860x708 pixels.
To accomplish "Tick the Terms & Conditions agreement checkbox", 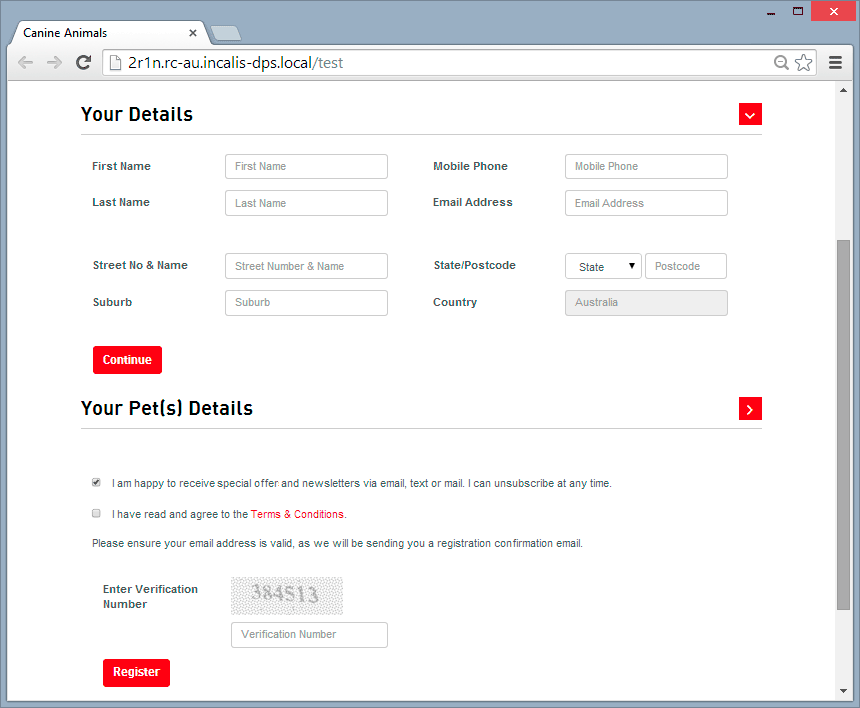I will click(x=96, y=513).
